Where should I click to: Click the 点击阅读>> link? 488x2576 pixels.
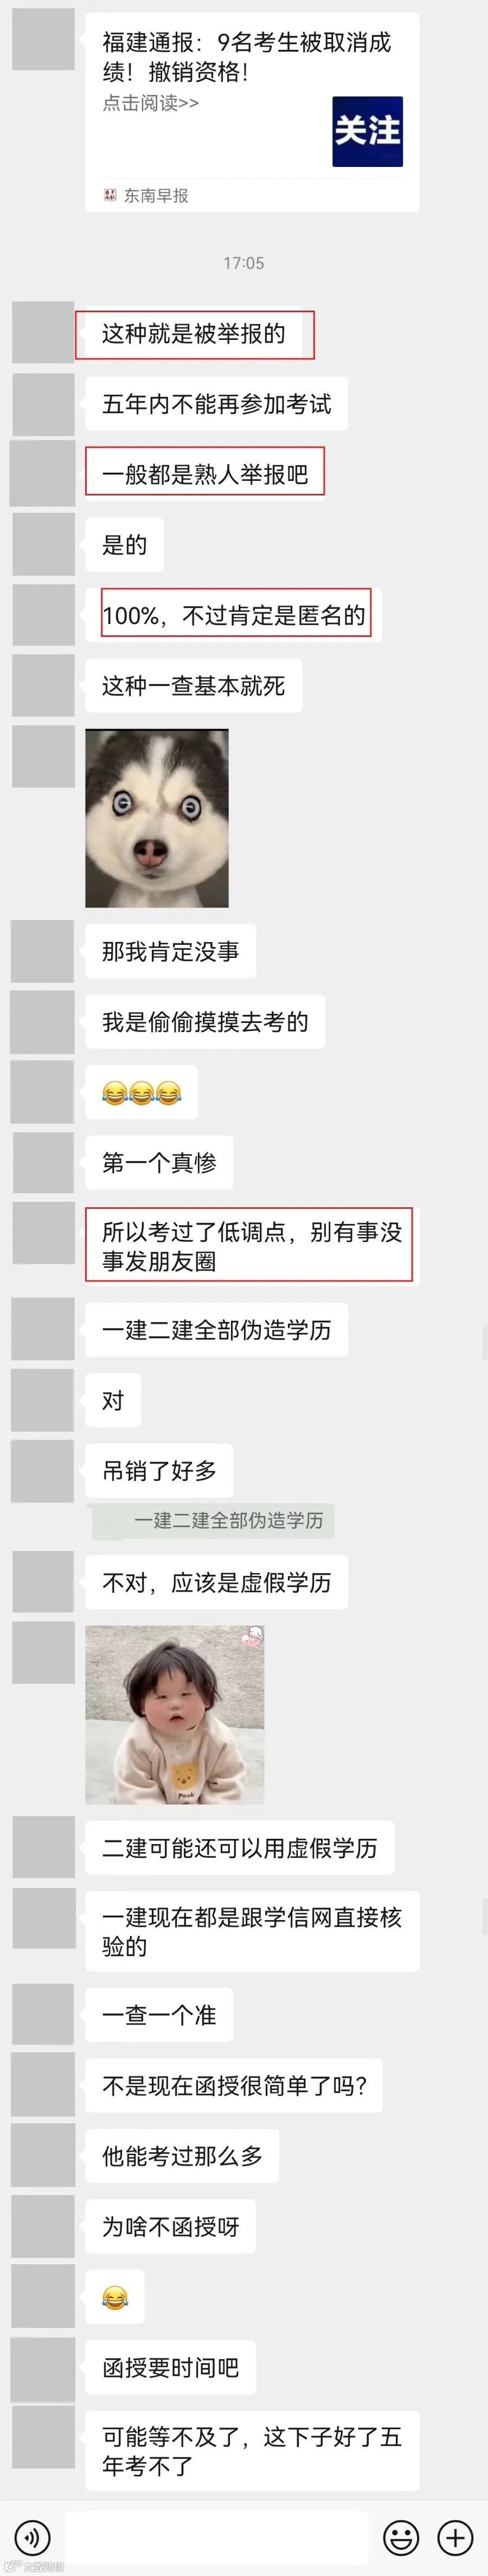[151, 103]
